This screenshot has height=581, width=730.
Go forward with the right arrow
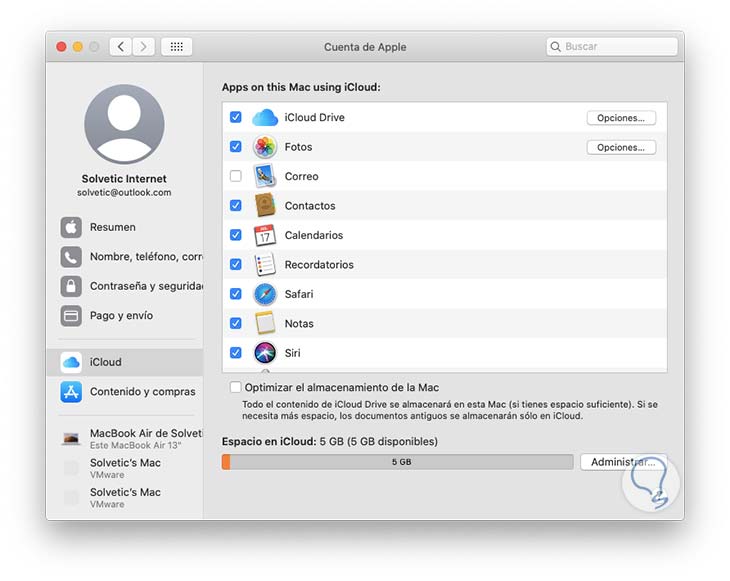click(143, 47)
